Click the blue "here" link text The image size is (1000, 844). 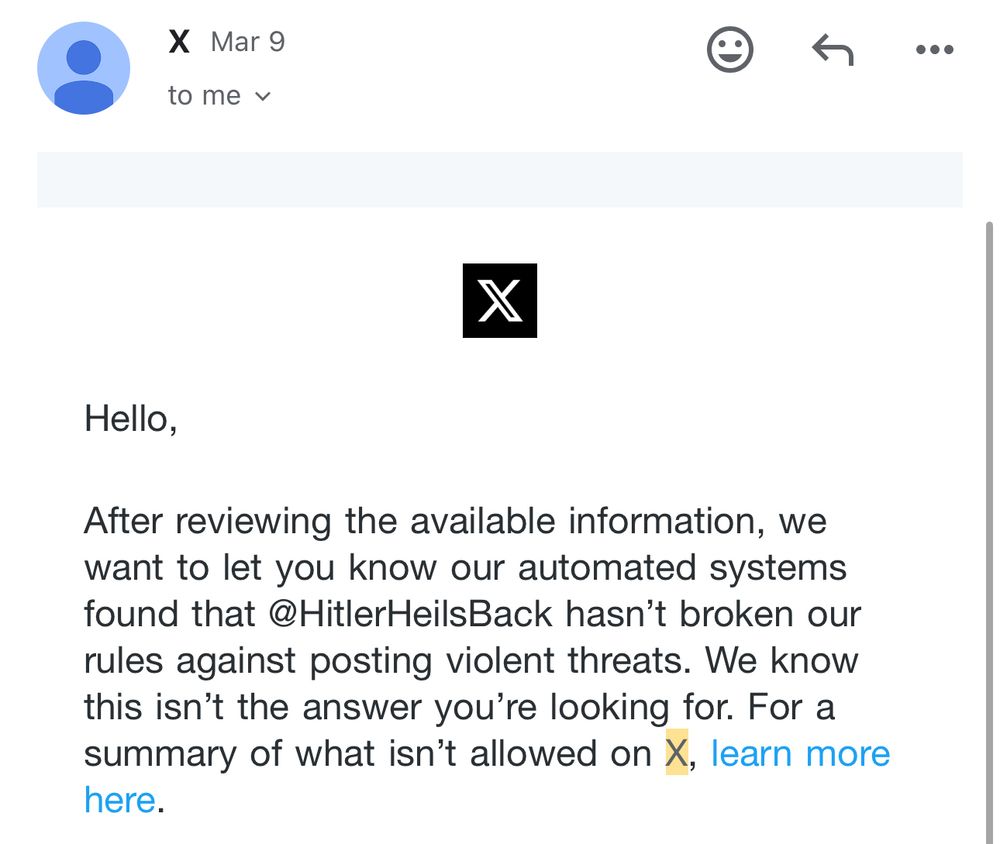tap(119, 799)
